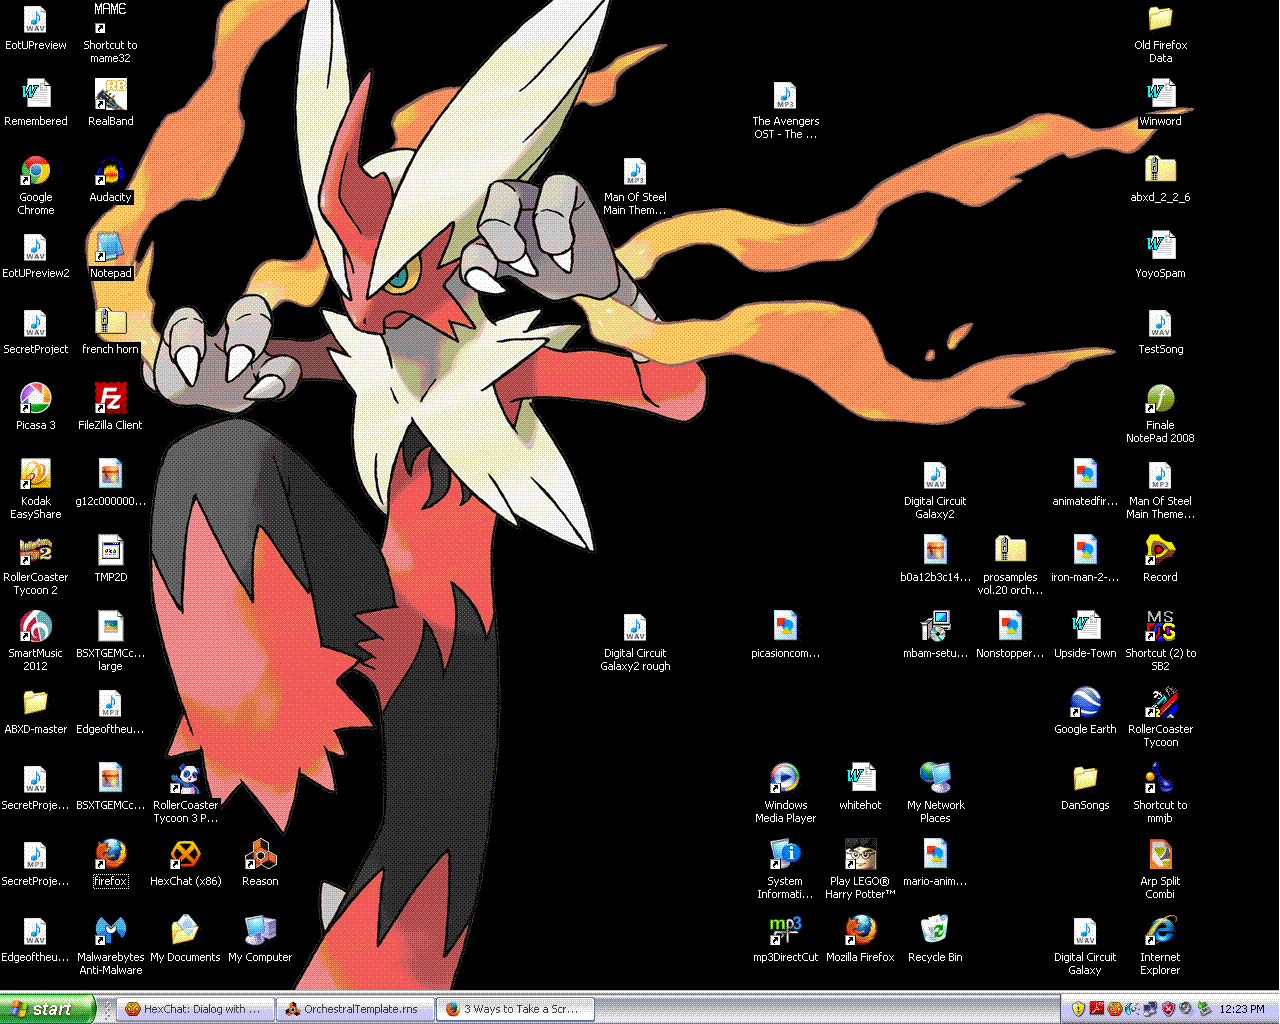Open the My Computer icon
The image size is (1280, 1024).
click(x=260, y=932)
